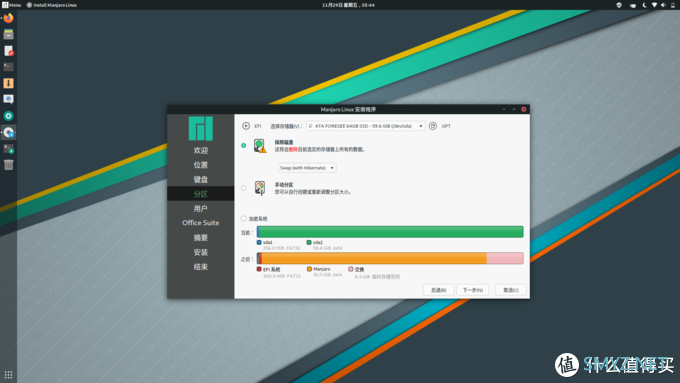Show applications grid at dock bottom
The height and width of the screenshot is (383, 680).
[8, 374]
